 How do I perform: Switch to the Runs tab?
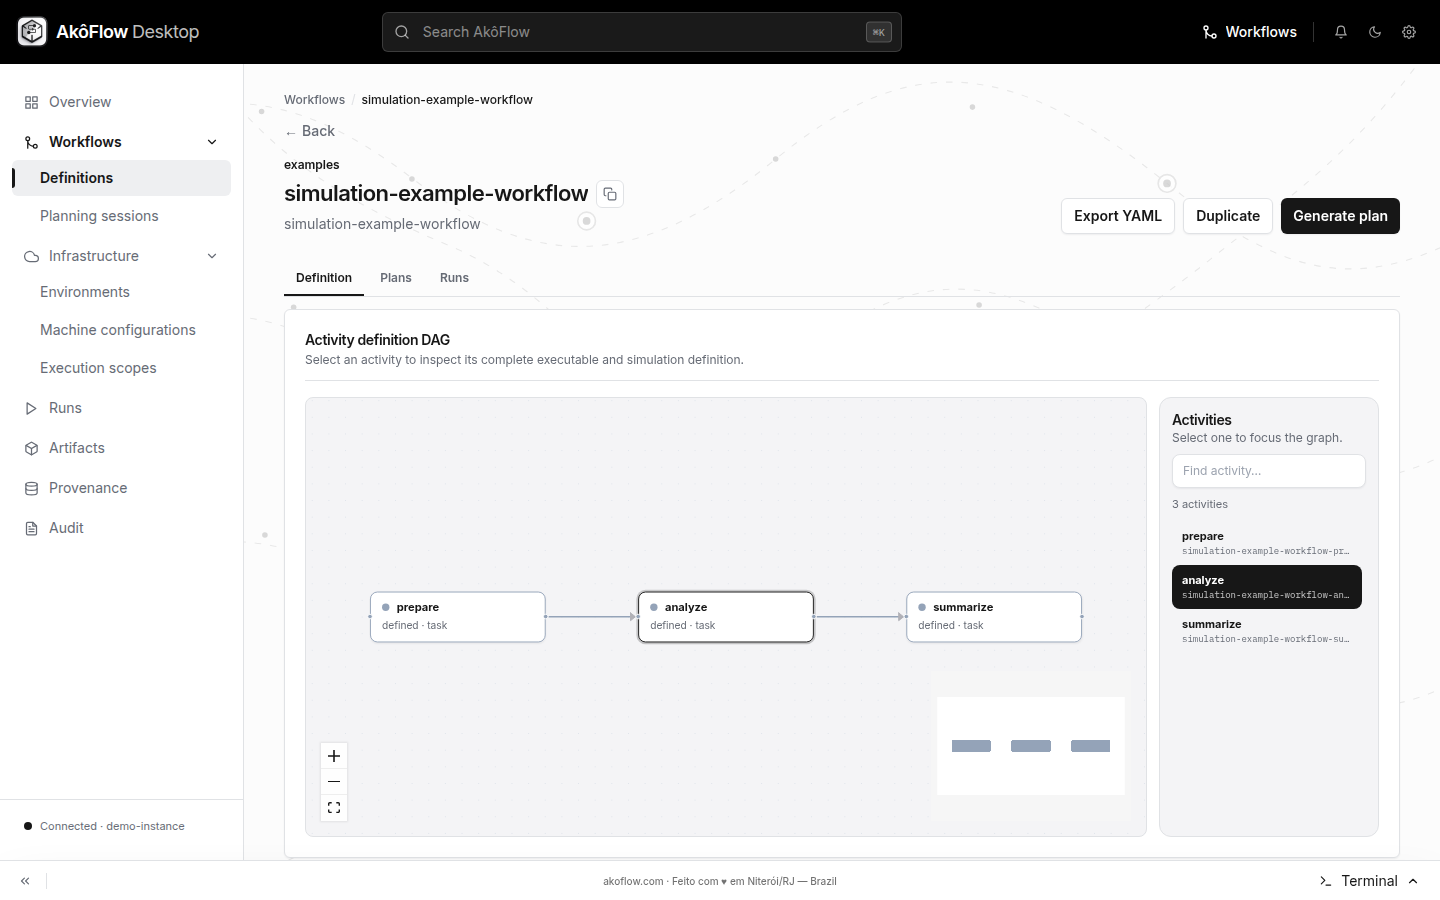coord(454,278)
